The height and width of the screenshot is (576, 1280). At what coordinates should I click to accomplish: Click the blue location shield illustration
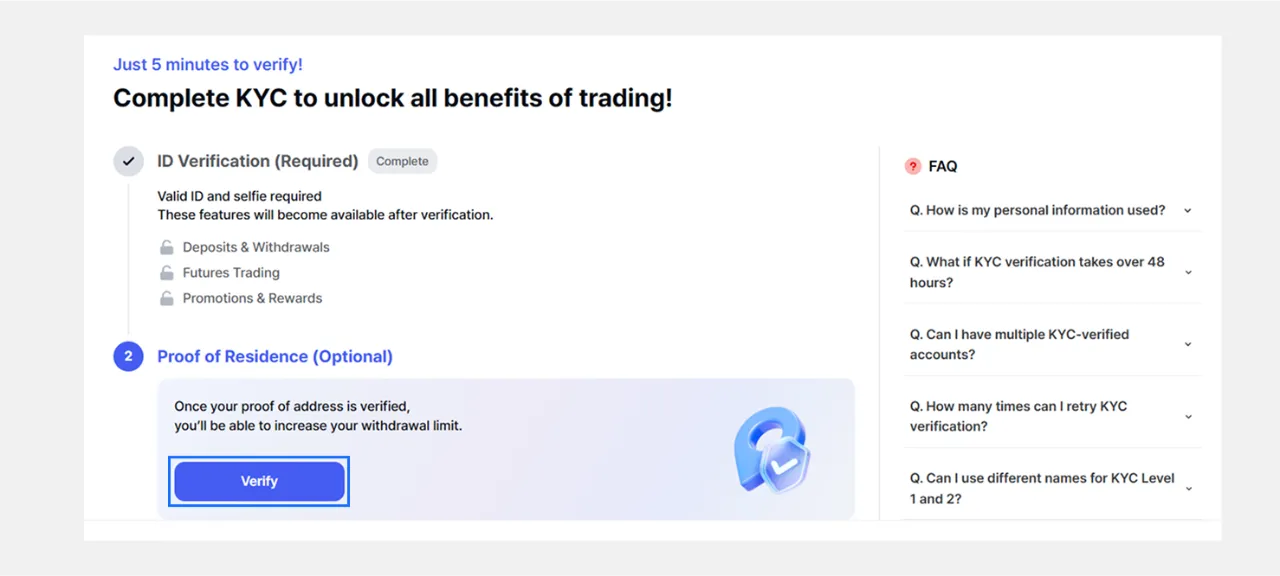pos(772,450)
